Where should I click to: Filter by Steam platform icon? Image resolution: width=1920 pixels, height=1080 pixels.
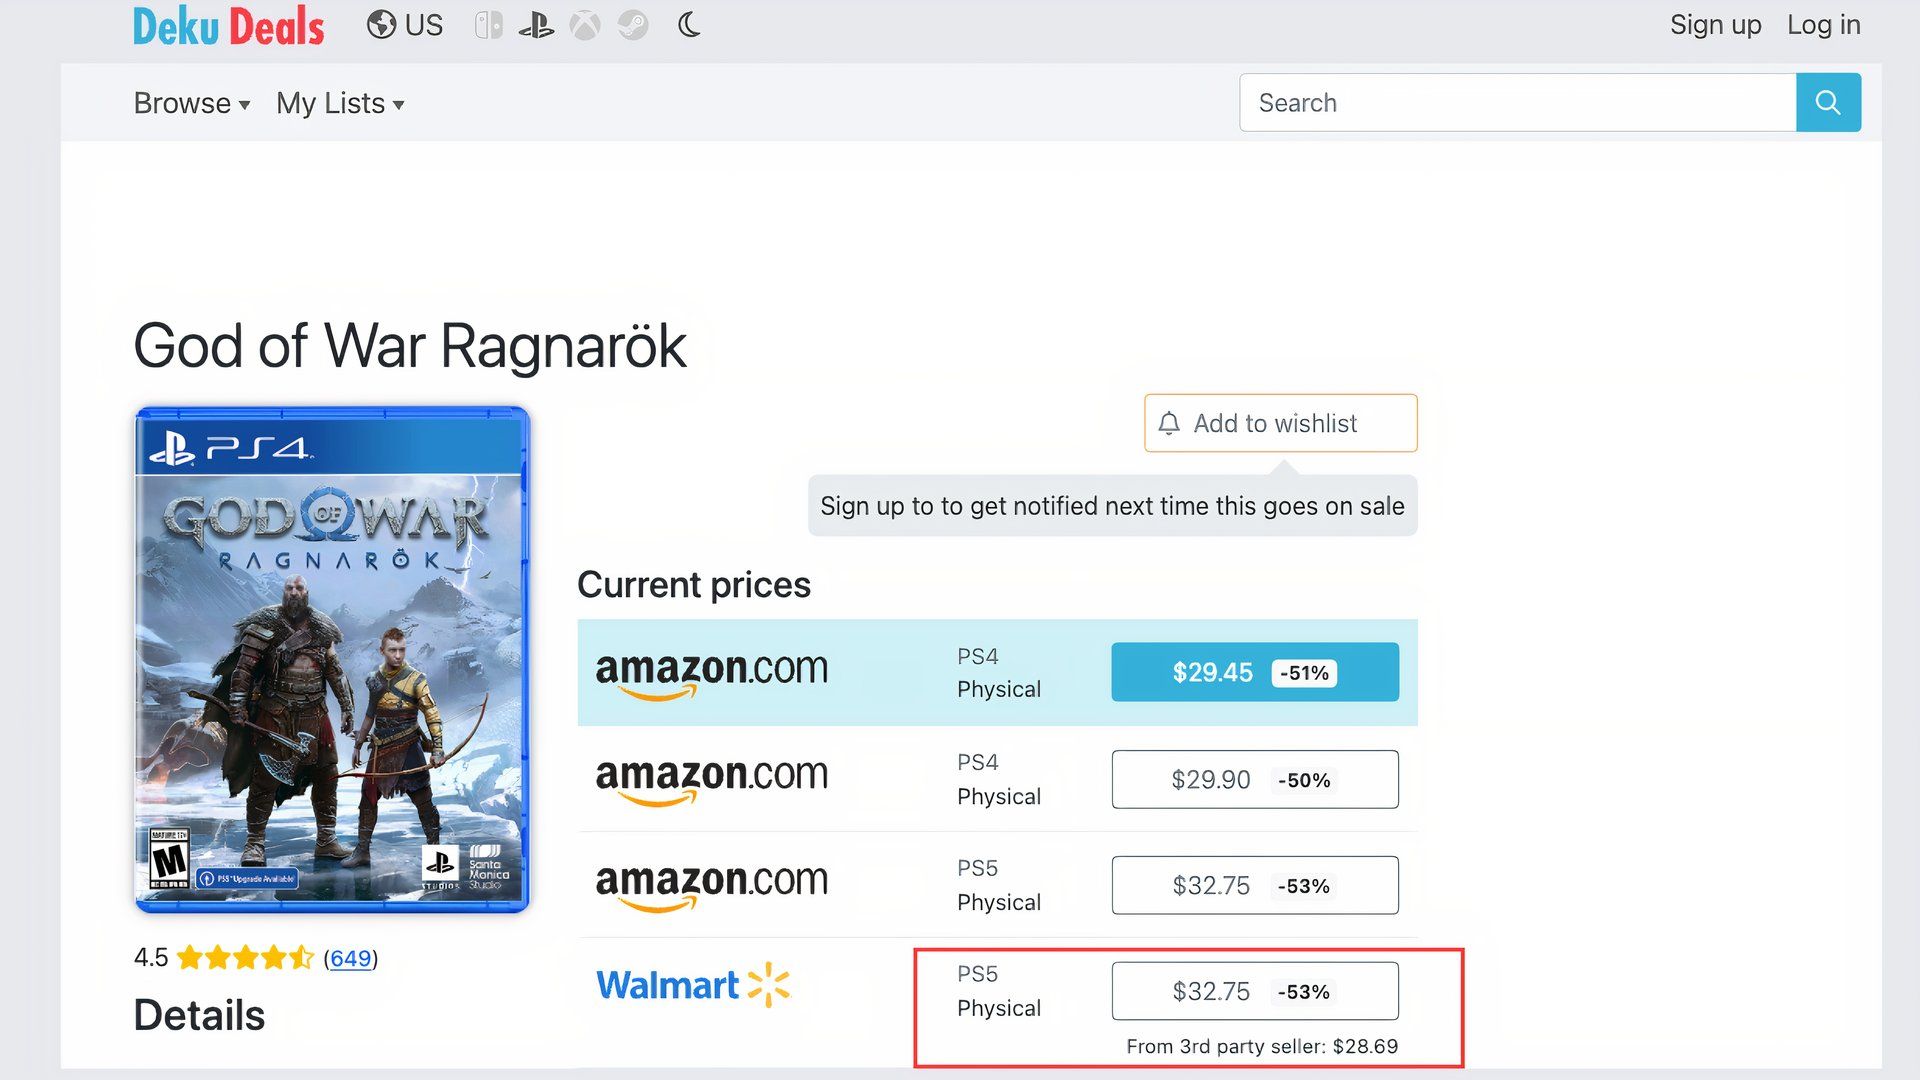coord(633,25)
